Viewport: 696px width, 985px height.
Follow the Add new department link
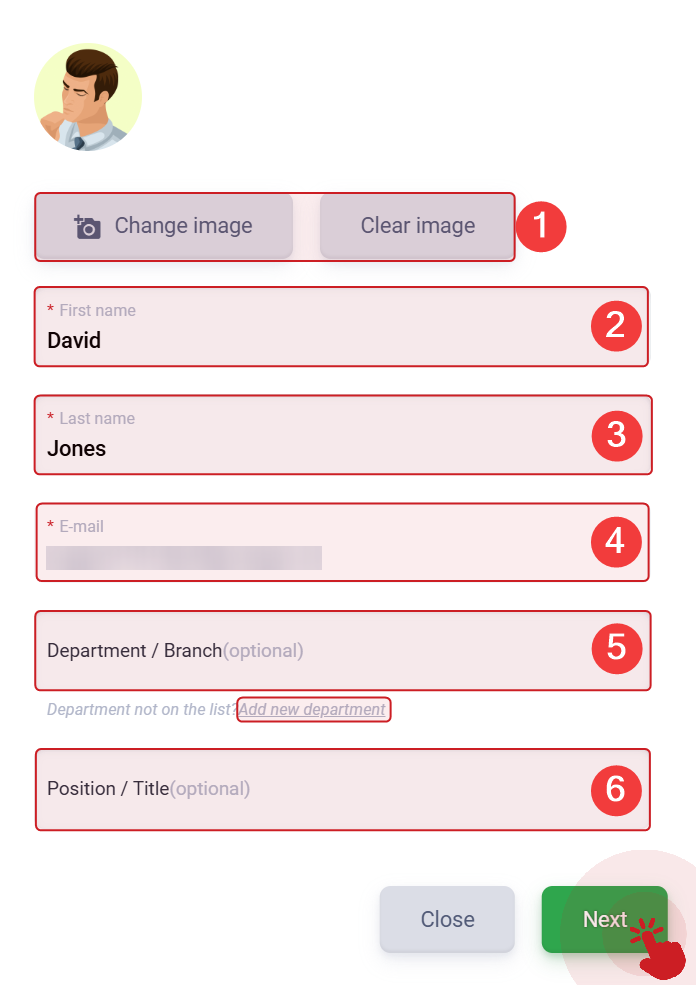tap(313, 709)
